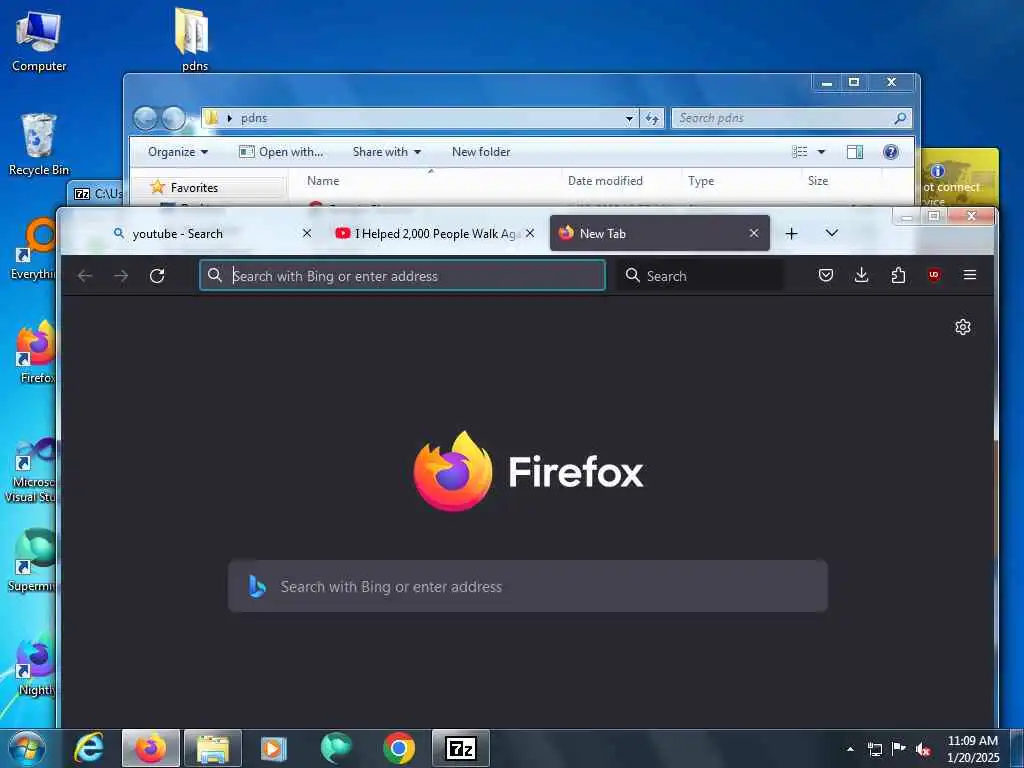Open the clock showing 11:09 AM

point(973,748)
